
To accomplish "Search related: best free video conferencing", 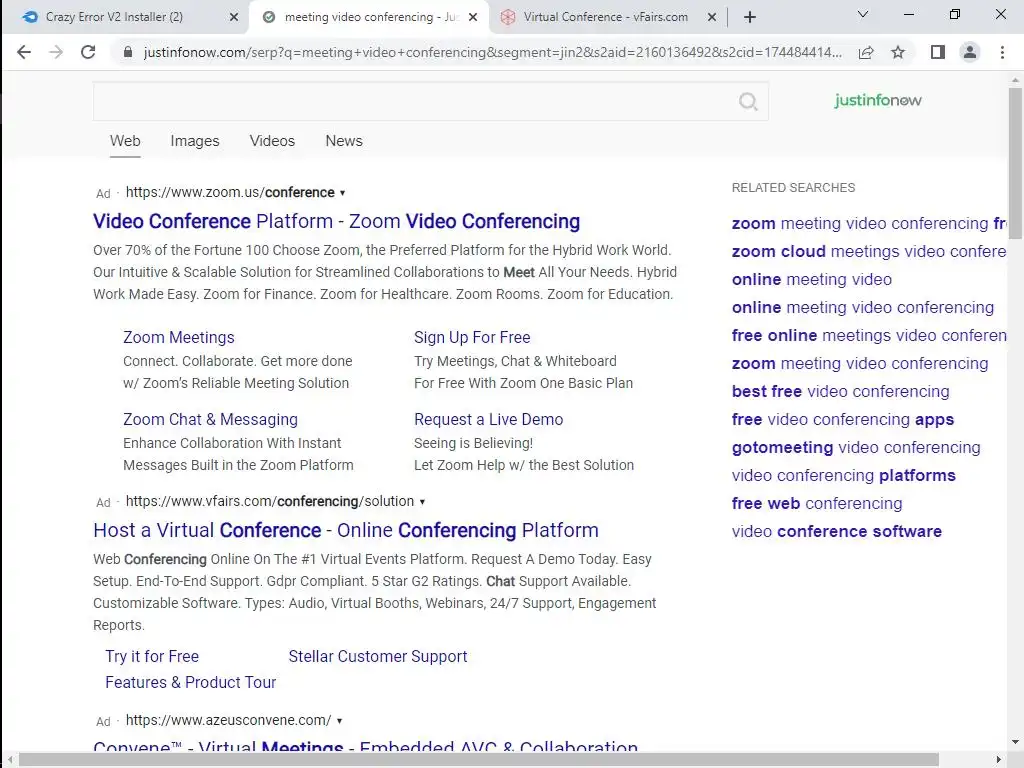I will 840,391.
